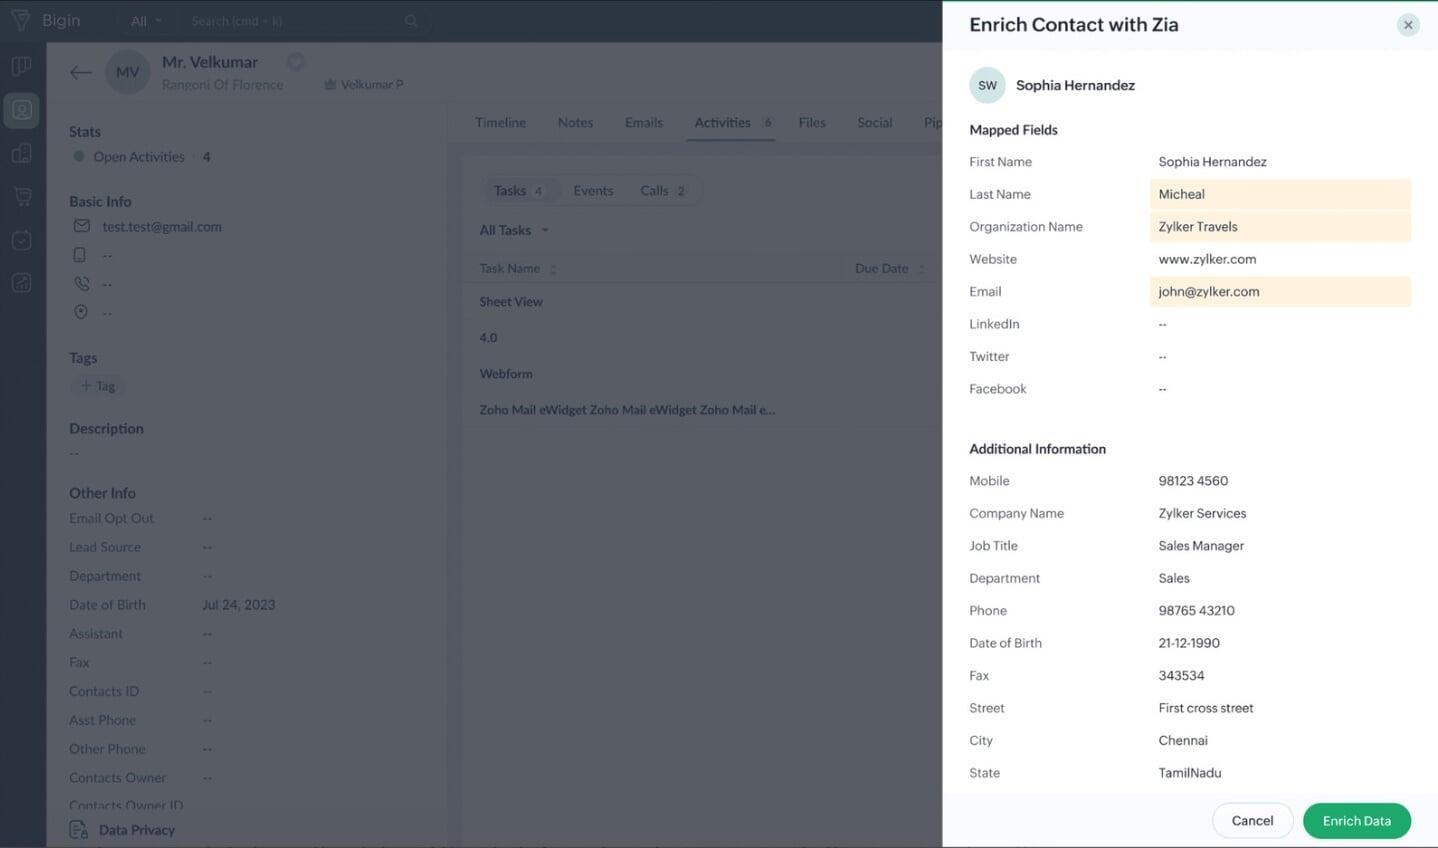The width and height of the screenshot is (1438, 848).
Task: Click the Cancel button
Action: click(x=1252, y=821)
